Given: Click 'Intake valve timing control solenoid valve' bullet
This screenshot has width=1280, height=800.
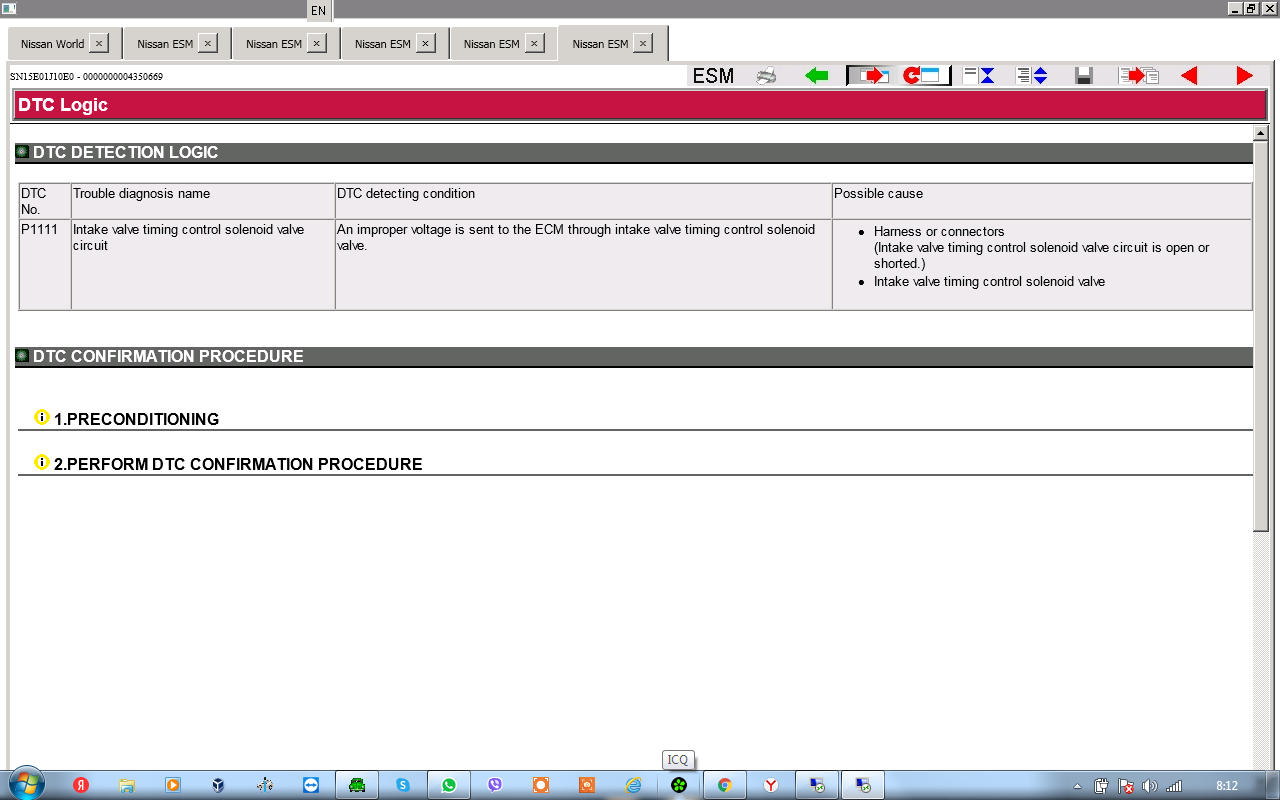Looking at the screenshot, I should [x=989, y=282].
